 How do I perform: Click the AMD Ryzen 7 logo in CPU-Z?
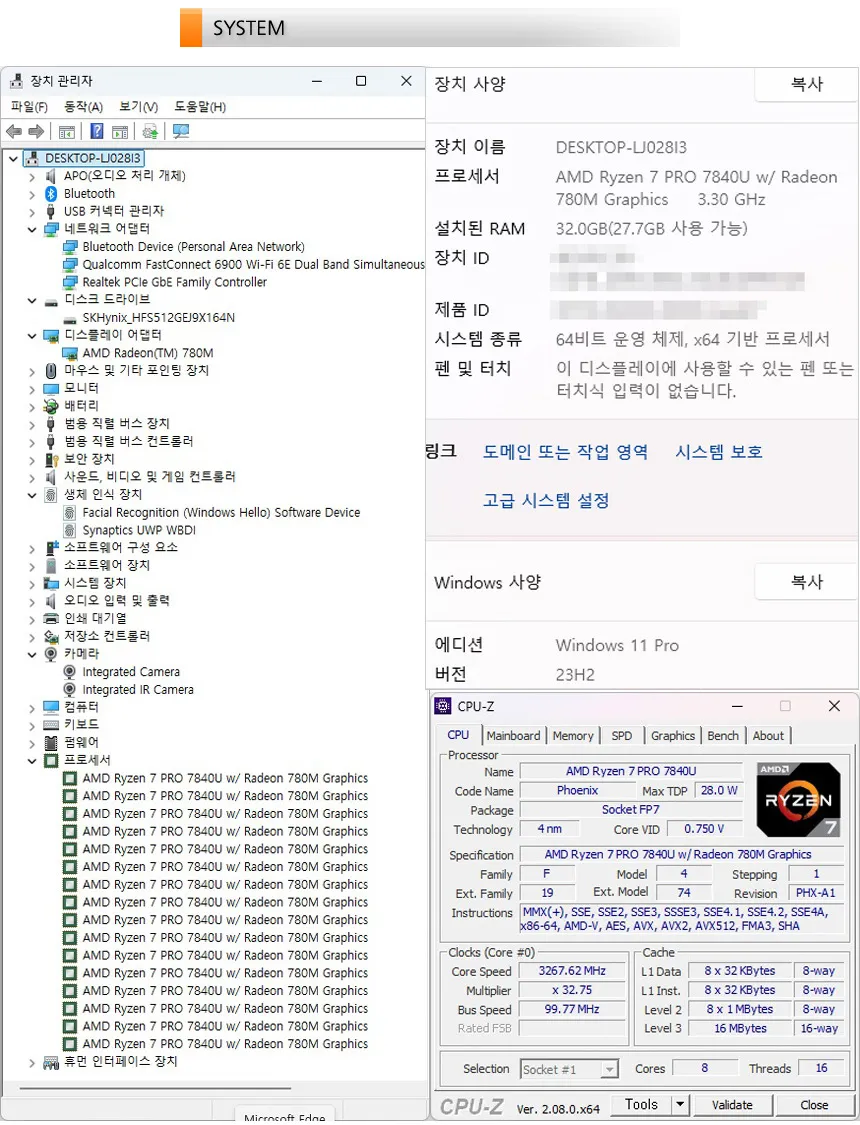click(798, 800)
